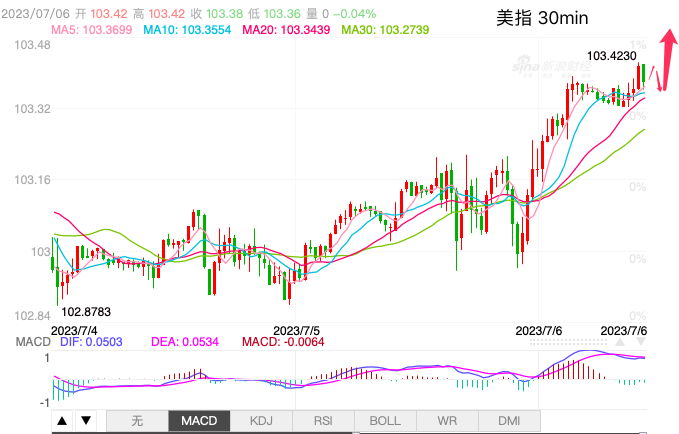Click the 2023/7/5 date axis label
679x434 pixels.
(296, 331)
